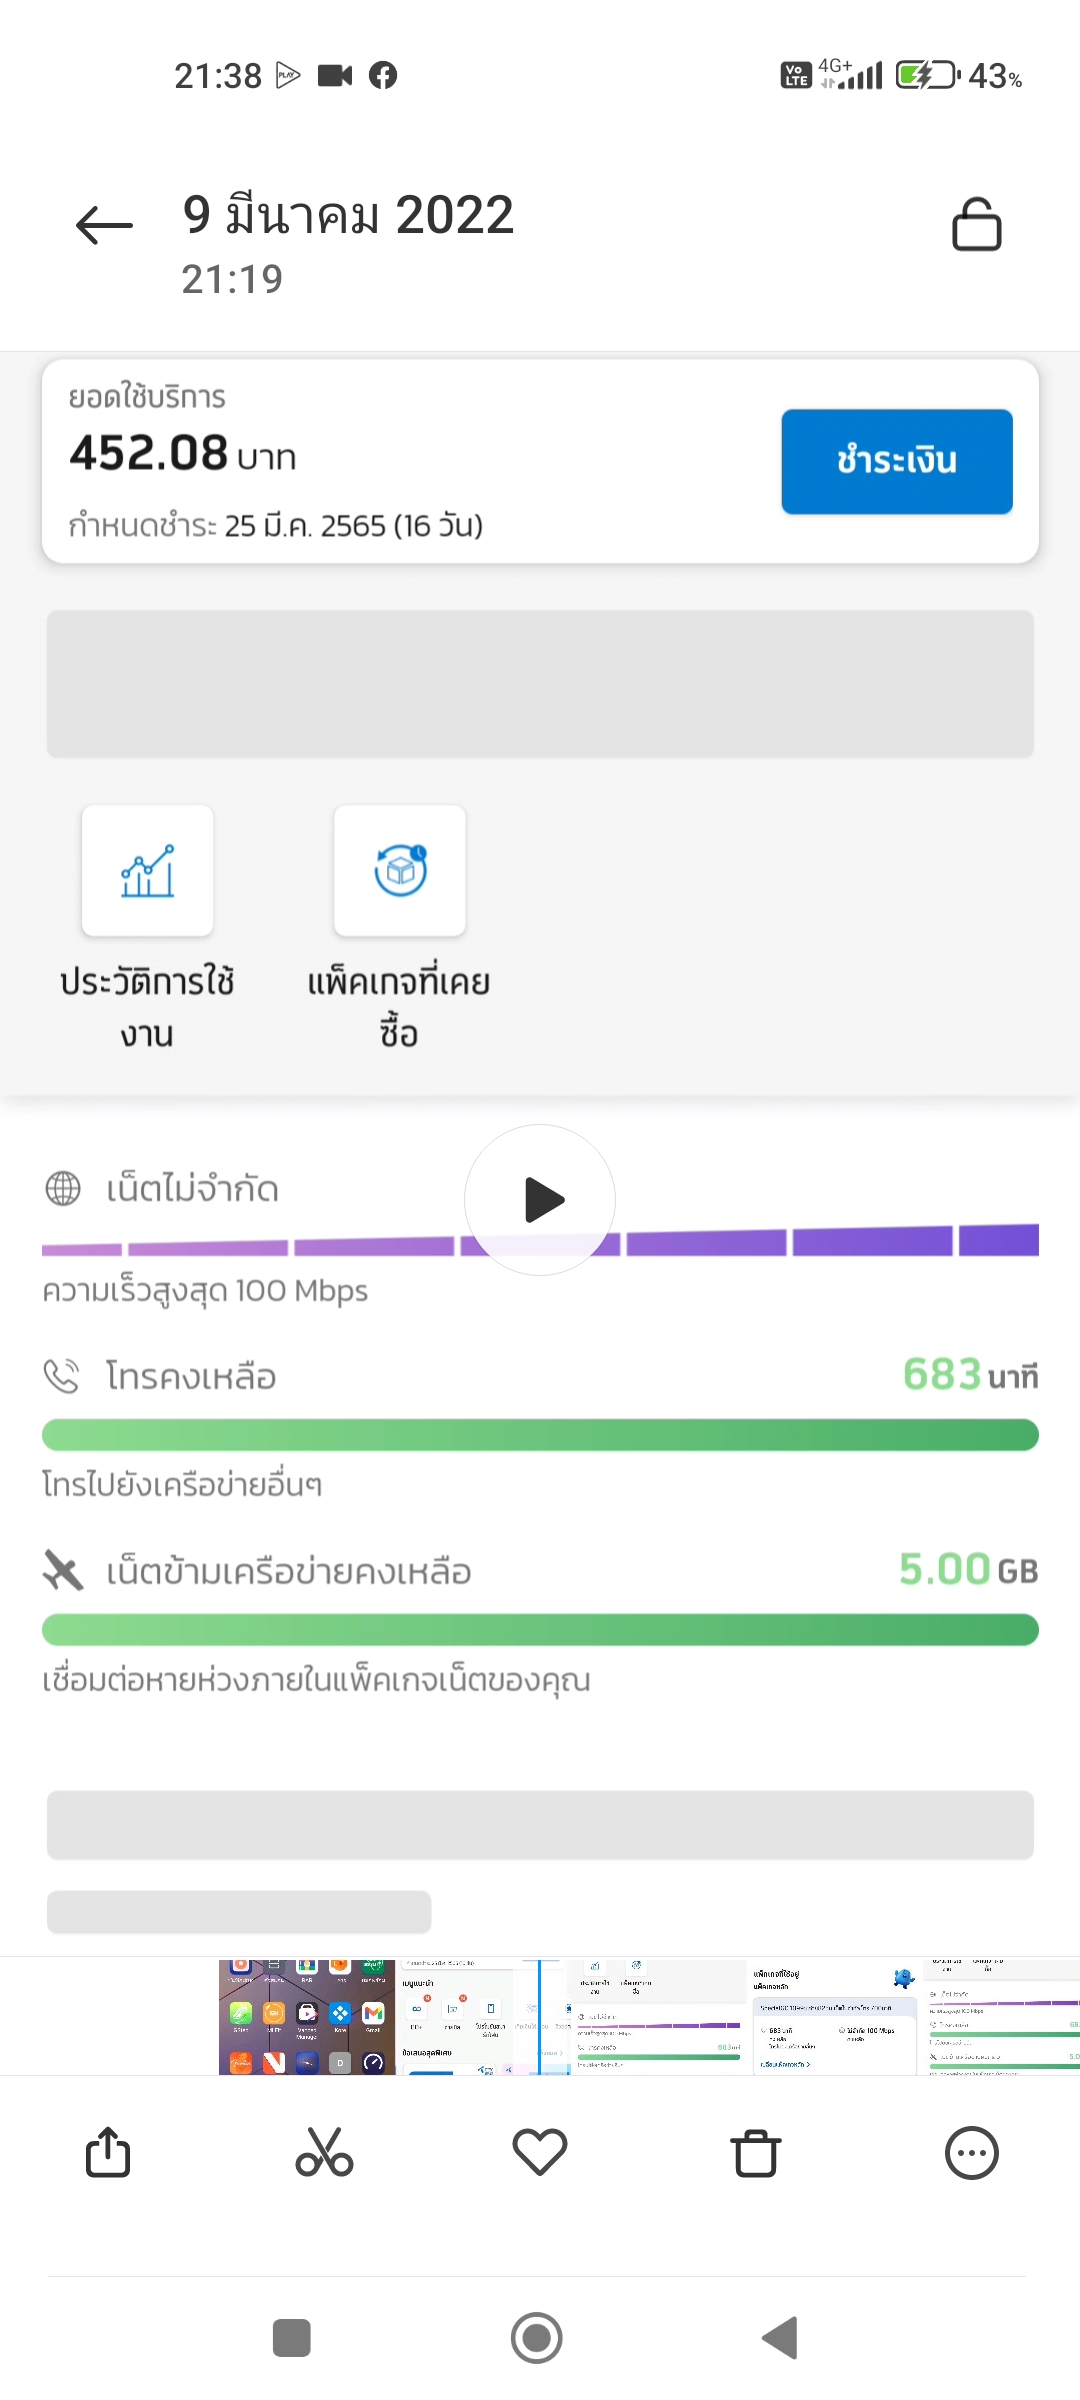1080x2400 pixels.
Task: Open the more options three-dot menu
Action: click(971, 2153)
